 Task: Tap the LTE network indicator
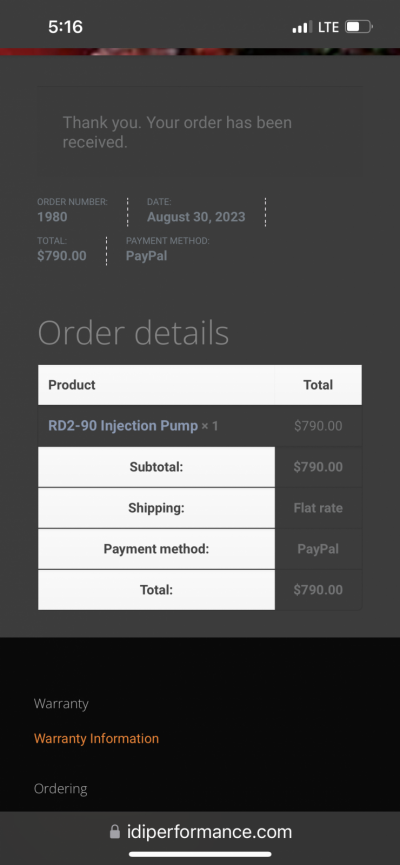pos(328,26)
